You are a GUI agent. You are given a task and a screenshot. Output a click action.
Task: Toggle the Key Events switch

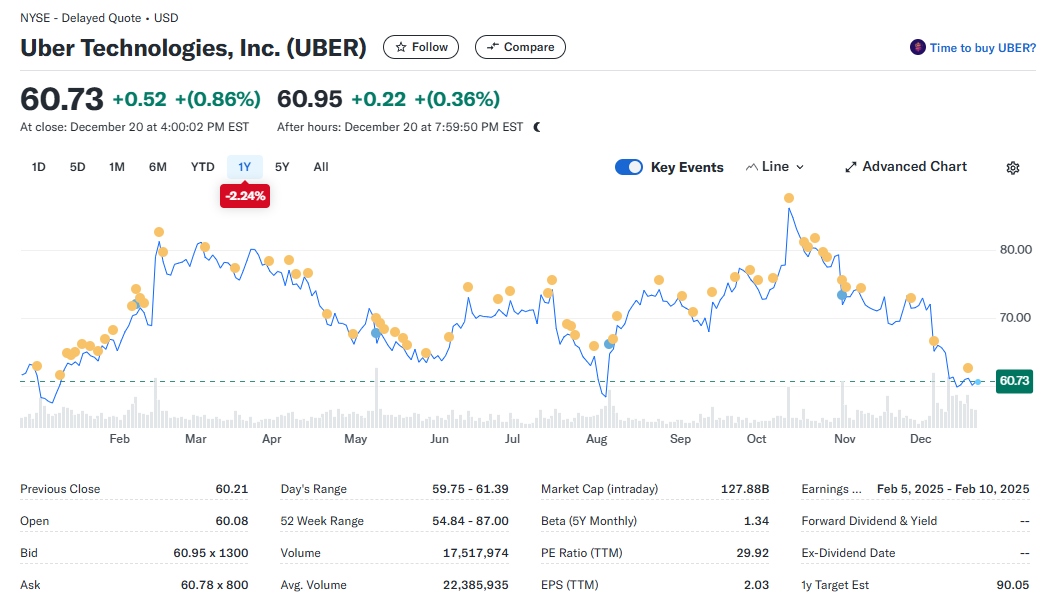point(628,167)
